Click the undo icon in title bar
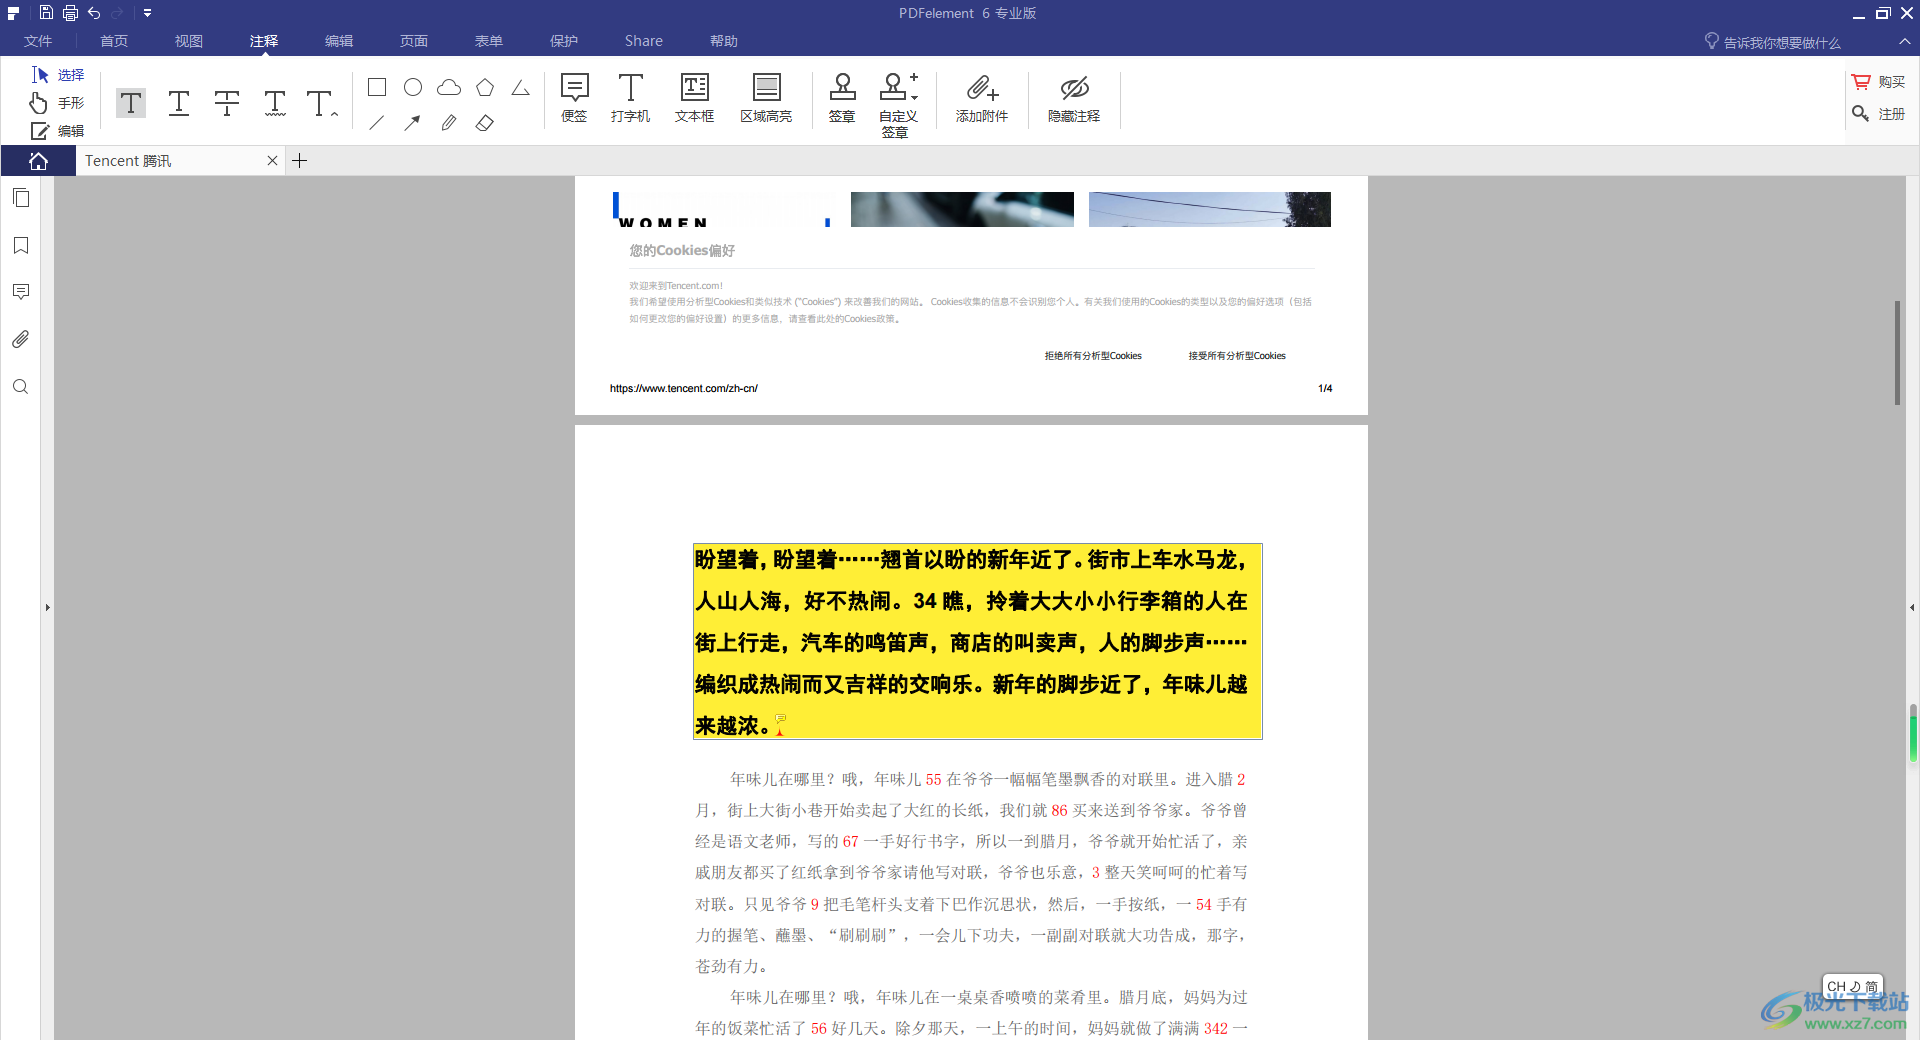The width and height of the screenshot is (1920, 1040). (x=94, y=13)
